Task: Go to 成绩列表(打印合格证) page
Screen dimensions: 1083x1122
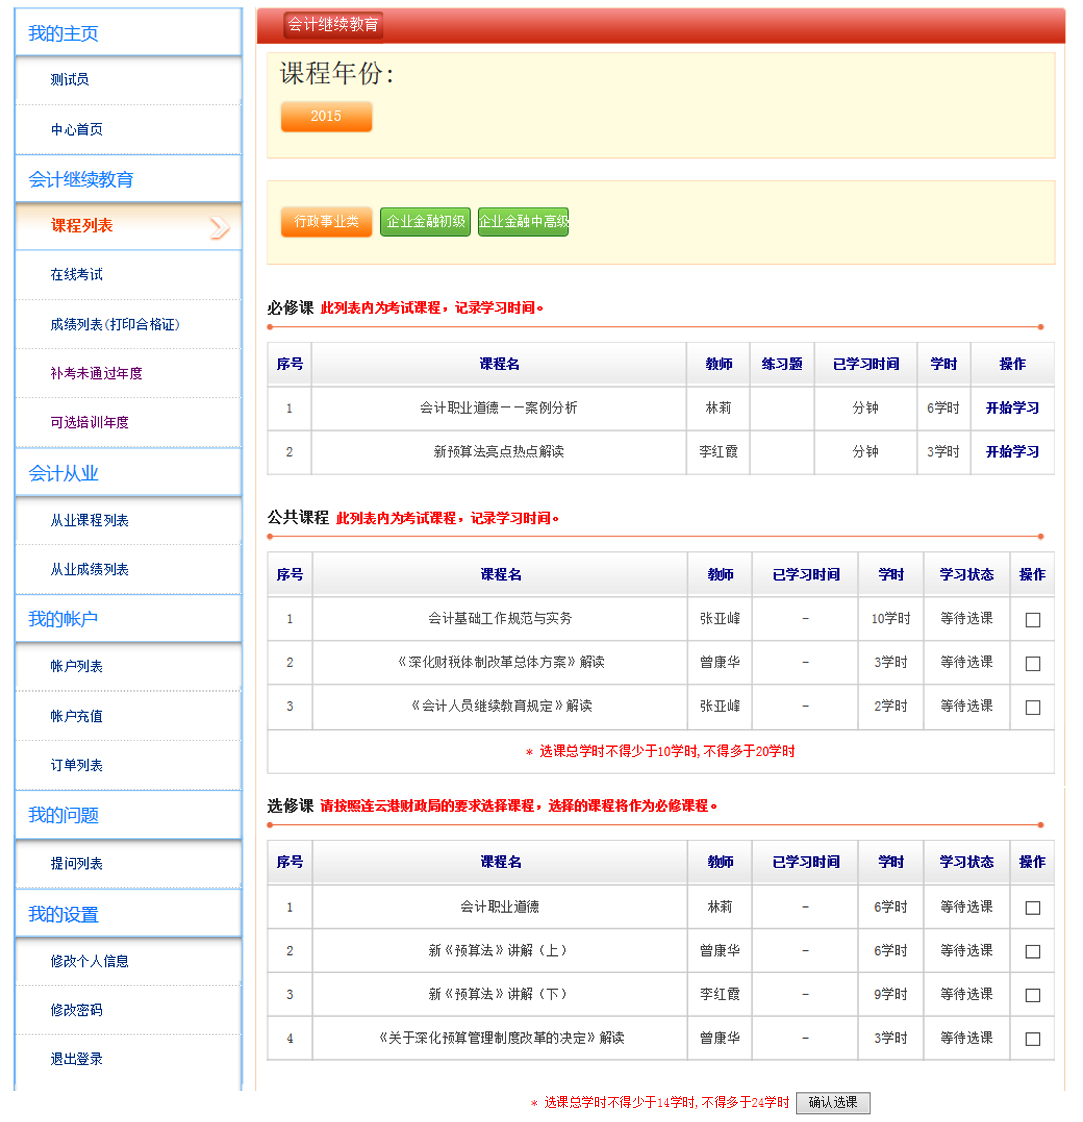Action: click(115, 325)
